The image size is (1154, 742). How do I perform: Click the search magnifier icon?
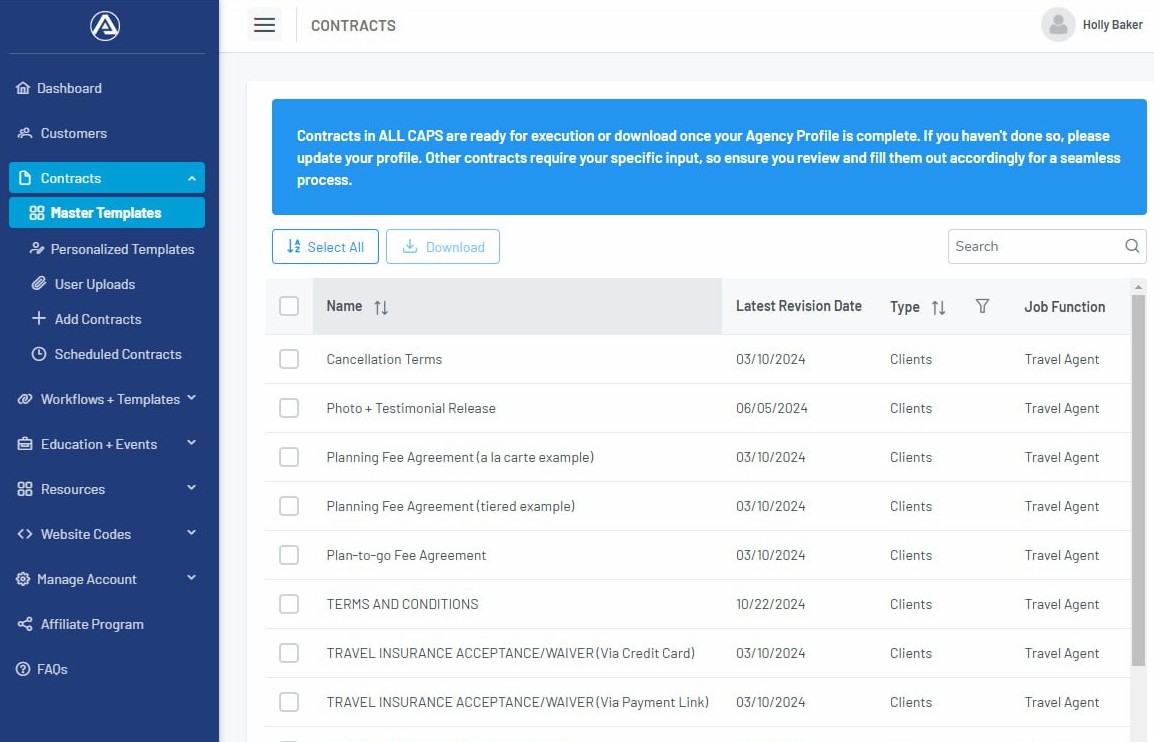click(x=1132, y=246)
